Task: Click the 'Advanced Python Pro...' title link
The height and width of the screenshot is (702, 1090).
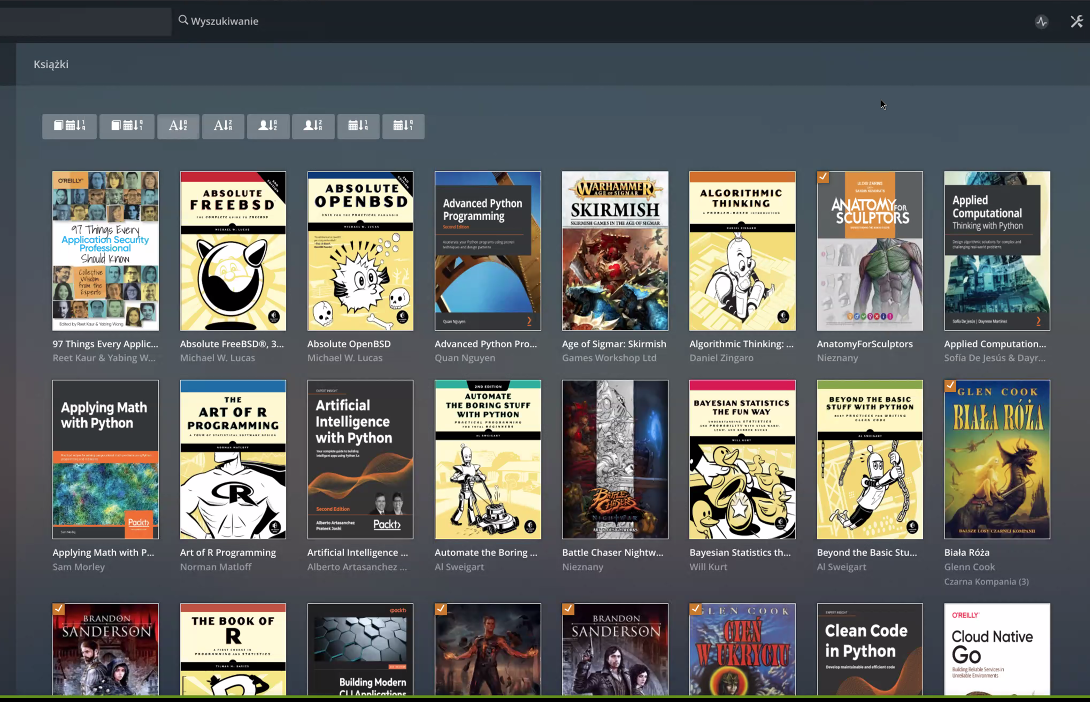Action: (x=486, y=343)
